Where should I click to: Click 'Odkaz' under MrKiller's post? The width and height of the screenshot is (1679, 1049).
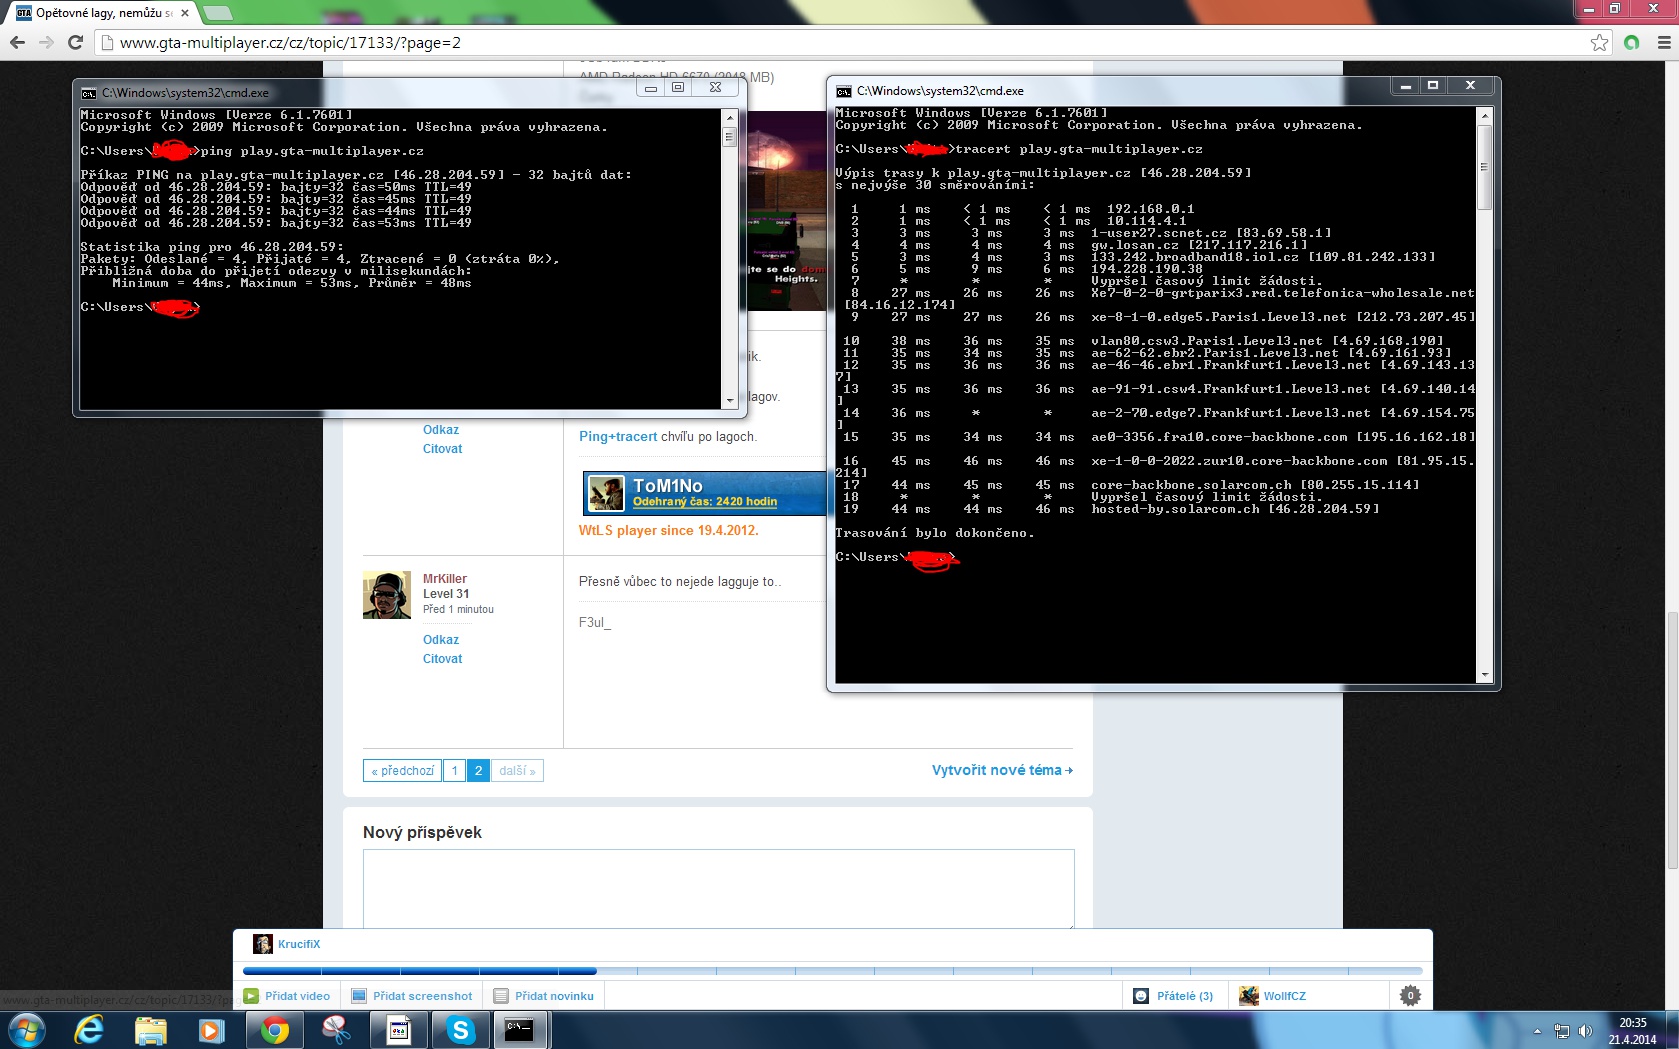coord(441,640)
